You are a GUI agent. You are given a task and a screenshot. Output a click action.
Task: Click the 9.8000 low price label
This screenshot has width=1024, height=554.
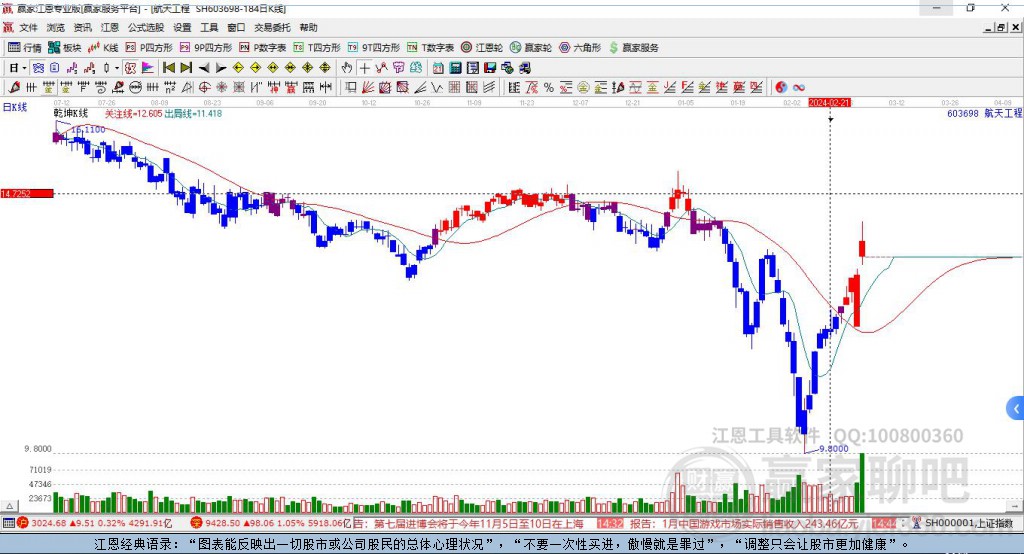(834, 449)
